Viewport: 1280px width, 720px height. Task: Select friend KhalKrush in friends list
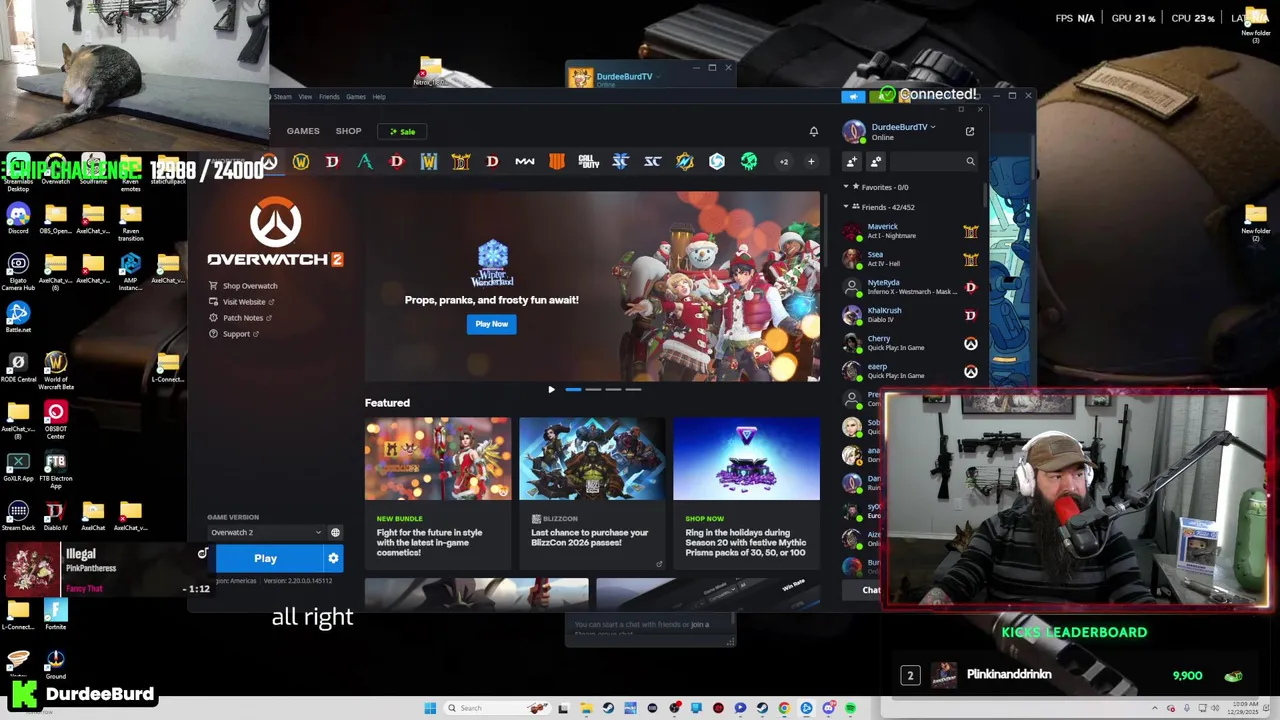pyautogui.click(x=910, y=315)
